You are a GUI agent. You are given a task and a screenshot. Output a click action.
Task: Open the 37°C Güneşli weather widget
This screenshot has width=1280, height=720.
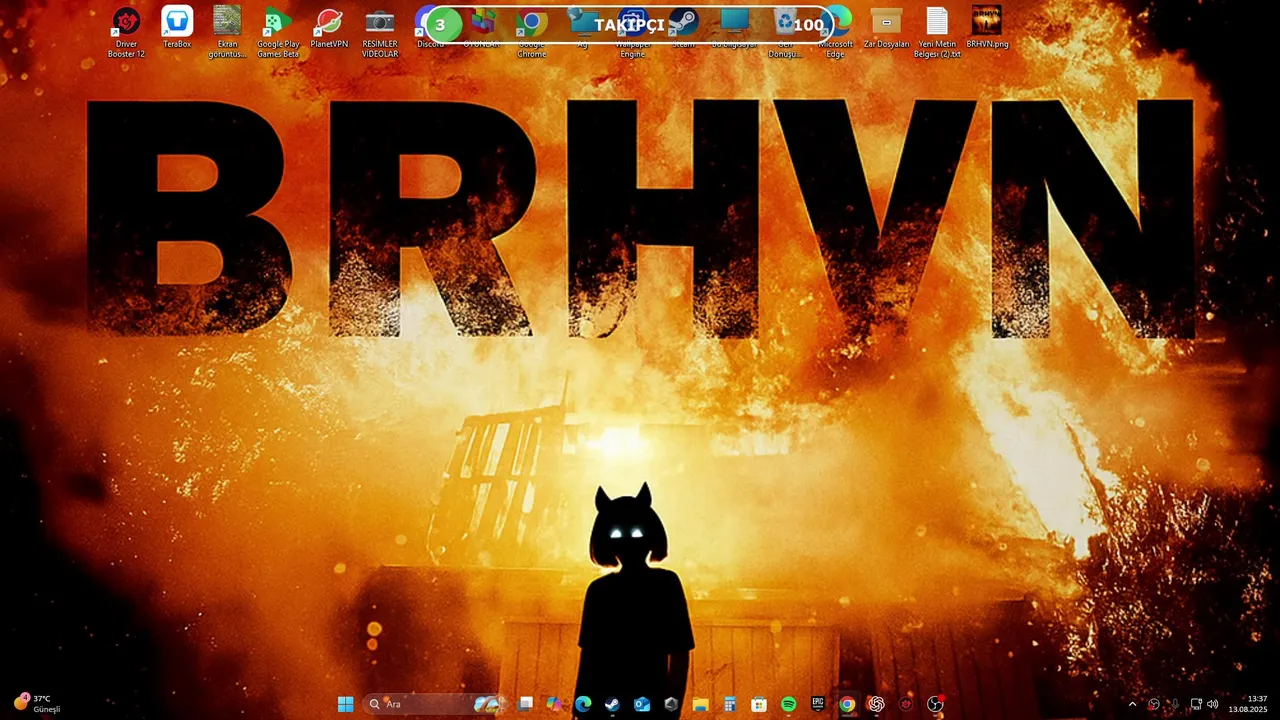point(38,704)
